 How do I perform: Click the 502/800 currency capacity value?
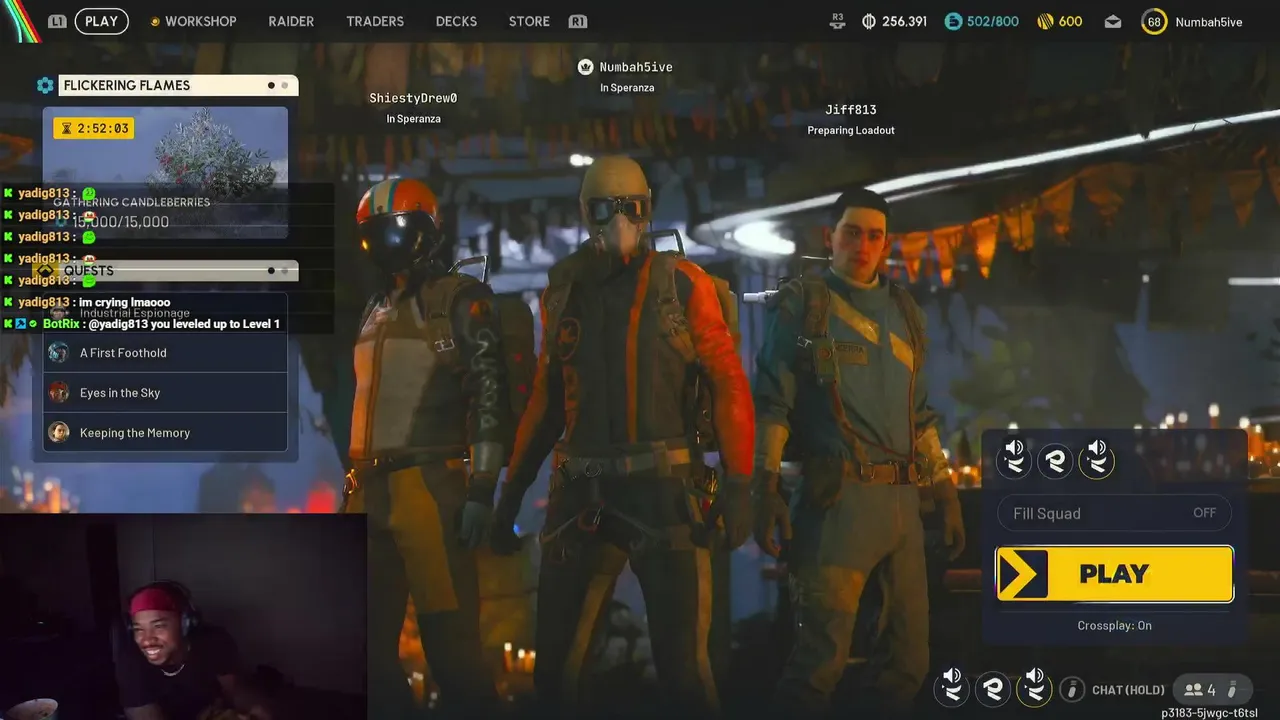(x=993, y=21)
